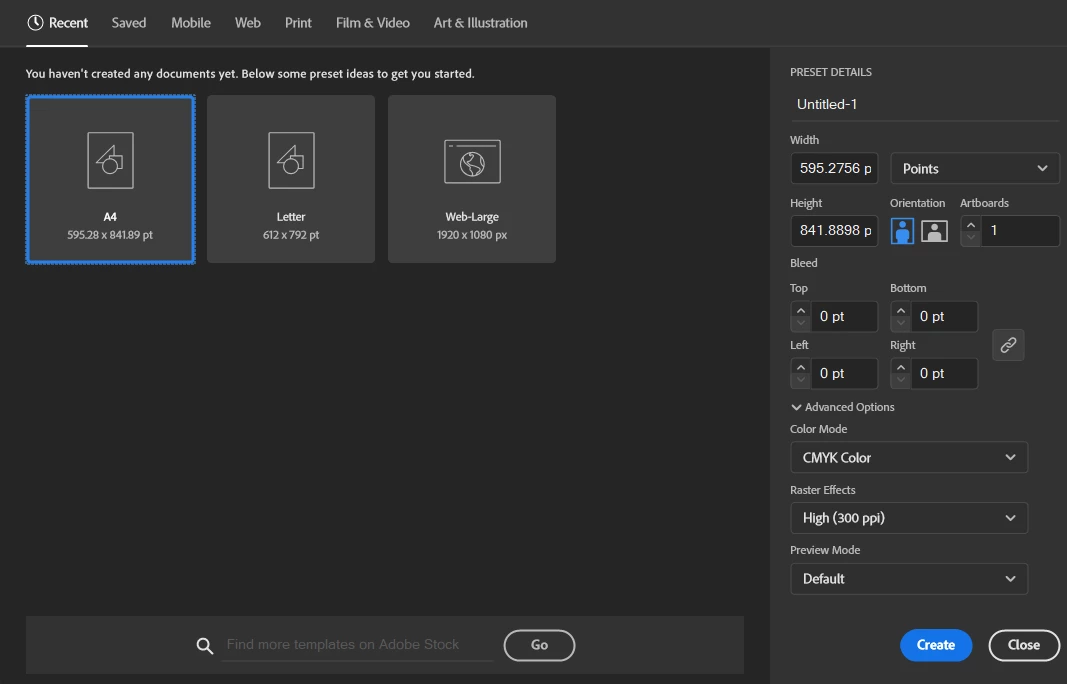The height and width of the screenshot is (684, 1067).
Task: Click the Right bleed 0 pt field
Action: pos(944,374)
